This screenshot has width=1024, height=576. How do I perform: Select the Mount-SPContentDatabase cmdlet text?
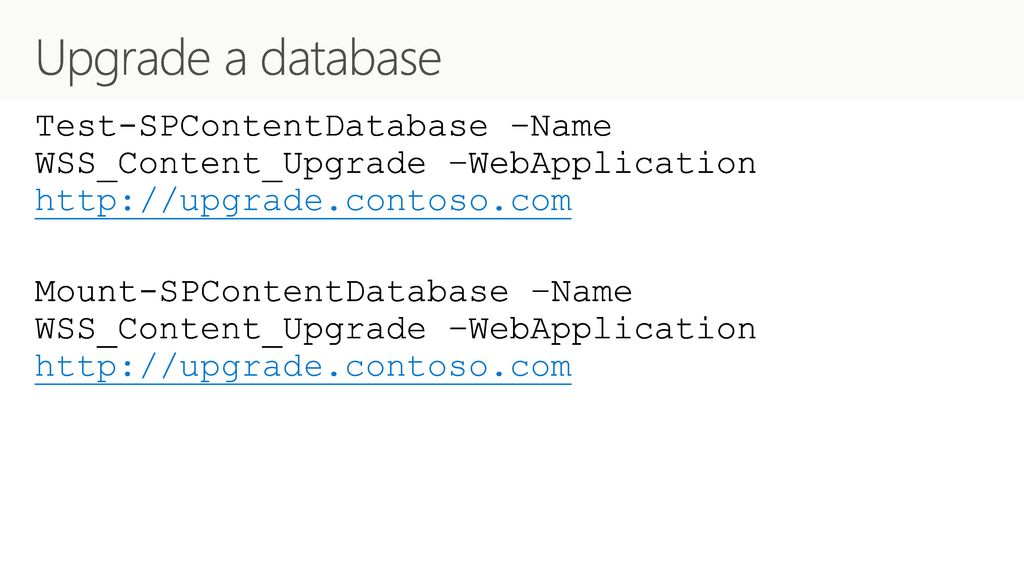pos(272,292)
